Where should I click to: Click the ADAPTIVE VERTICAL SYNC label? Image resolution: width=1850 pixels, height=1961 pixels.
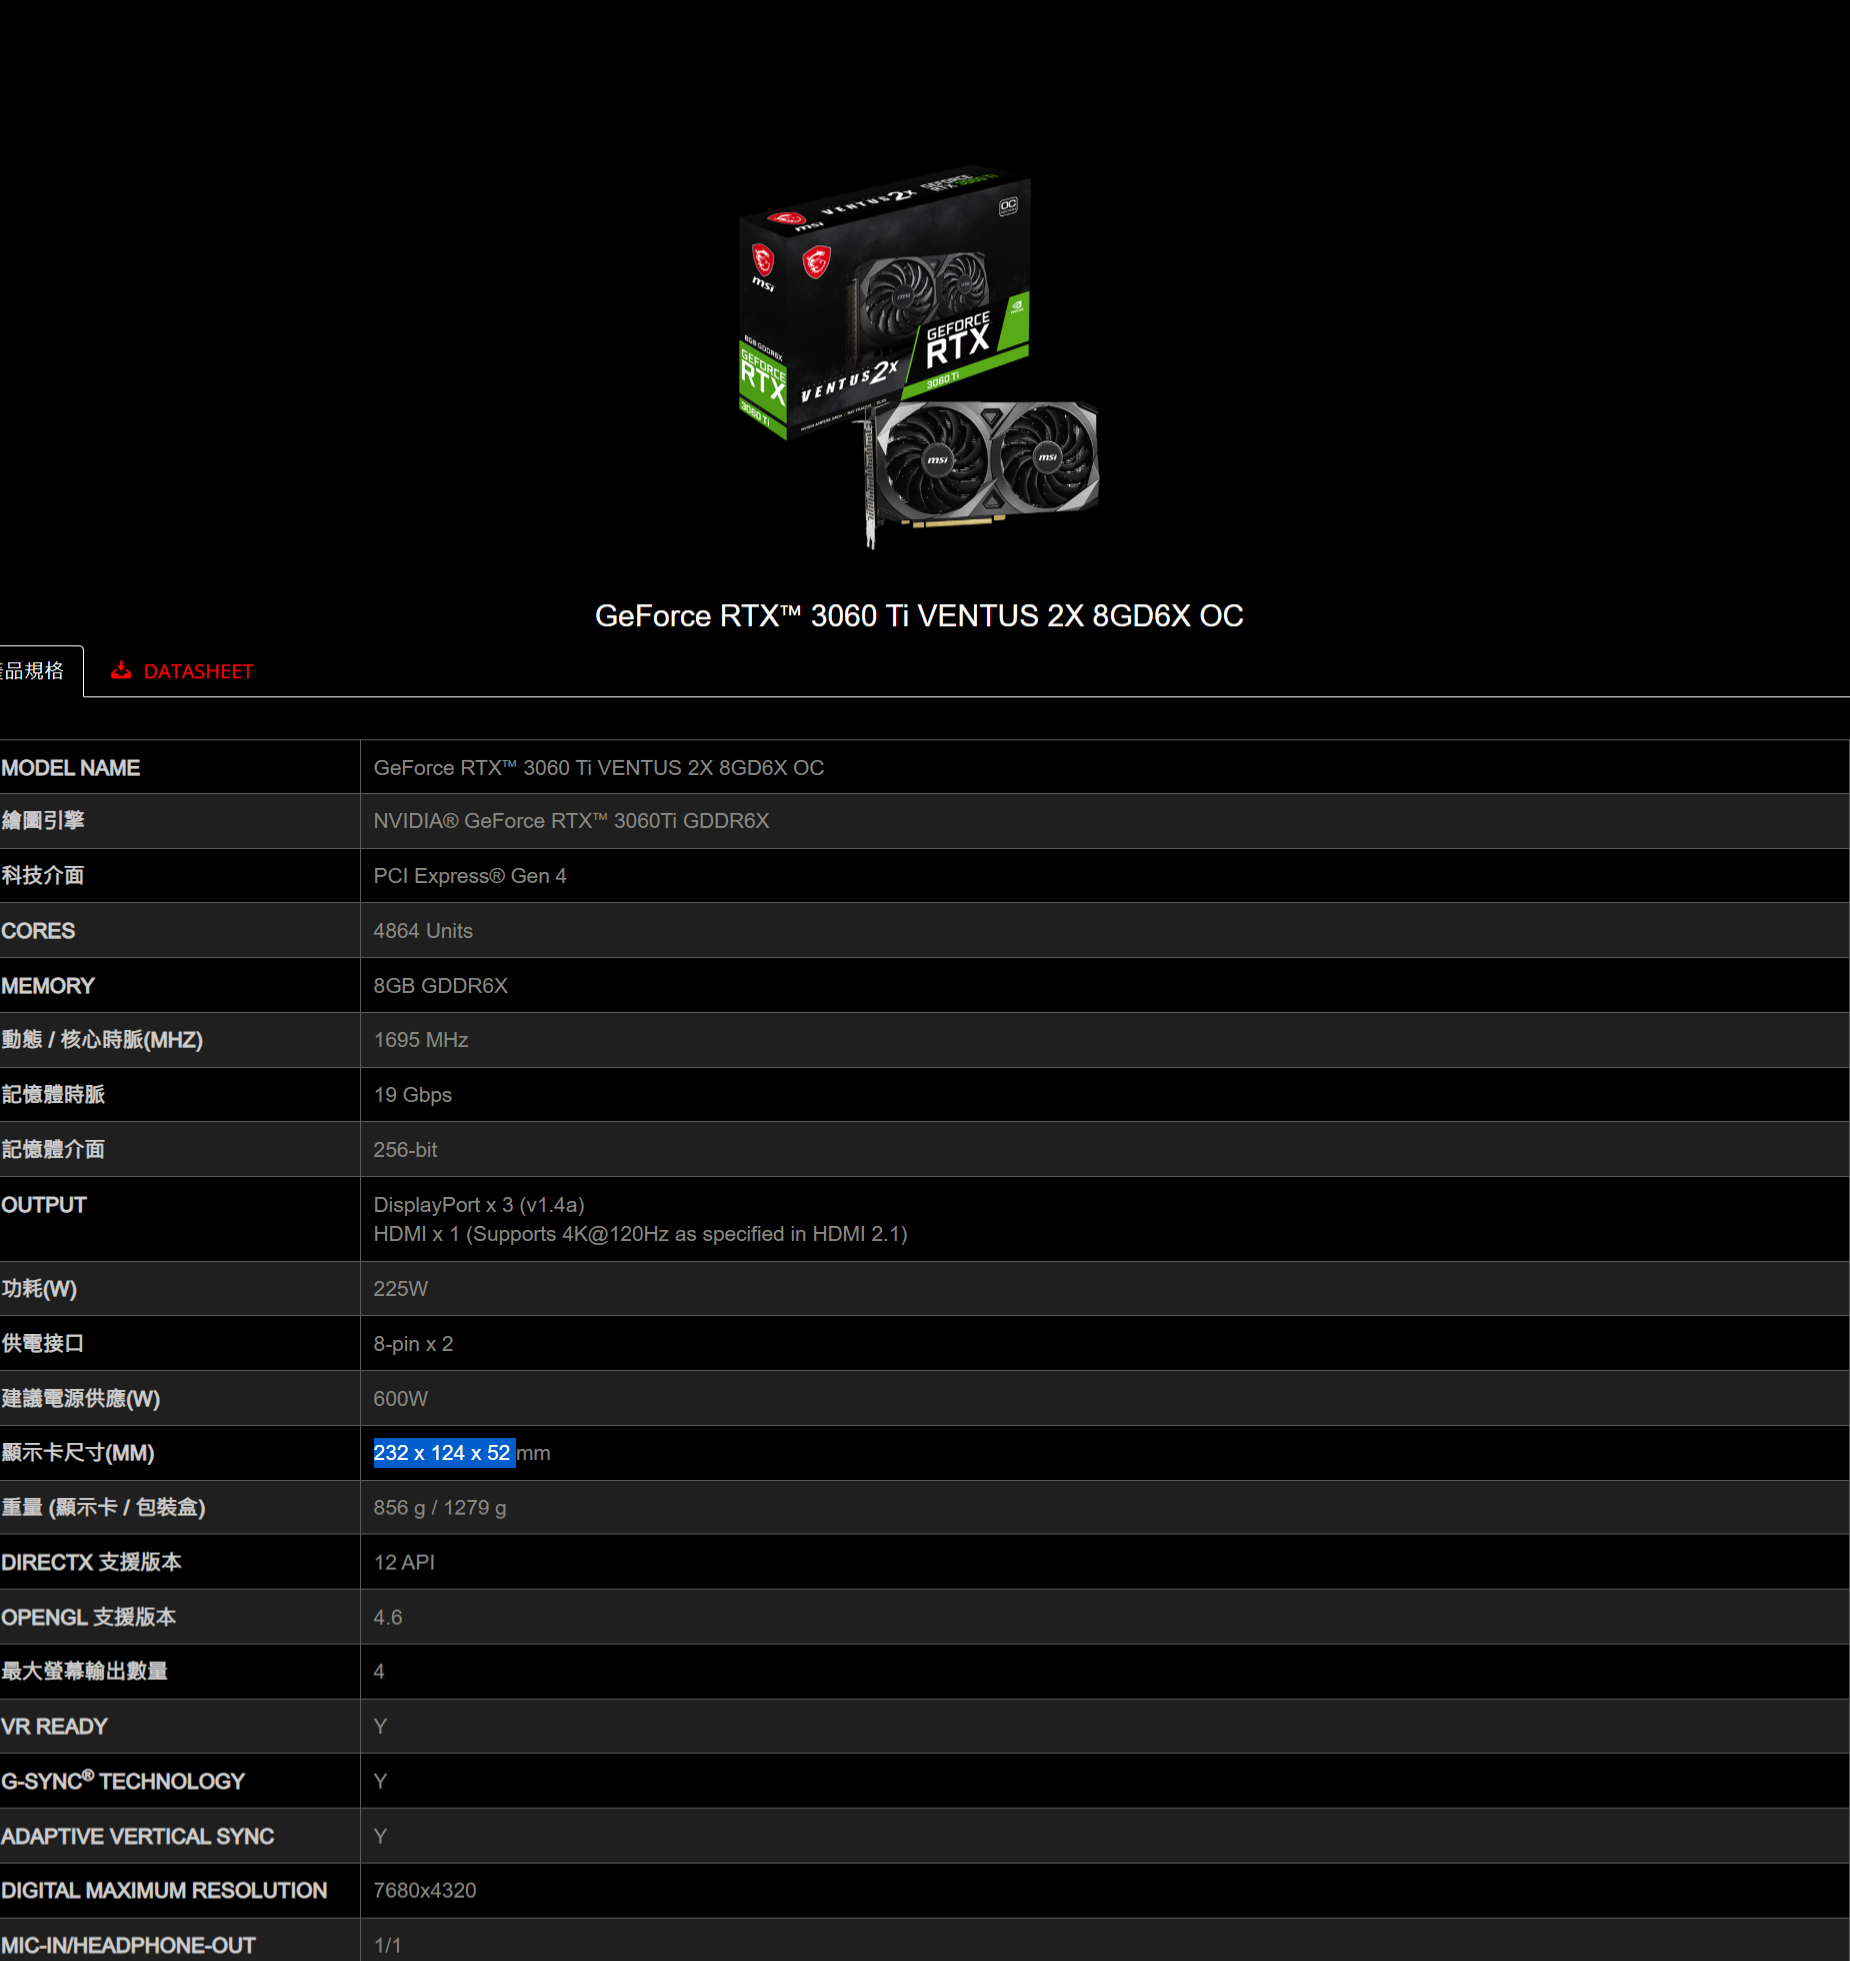pyautogui.click(x=138, y=1837)
